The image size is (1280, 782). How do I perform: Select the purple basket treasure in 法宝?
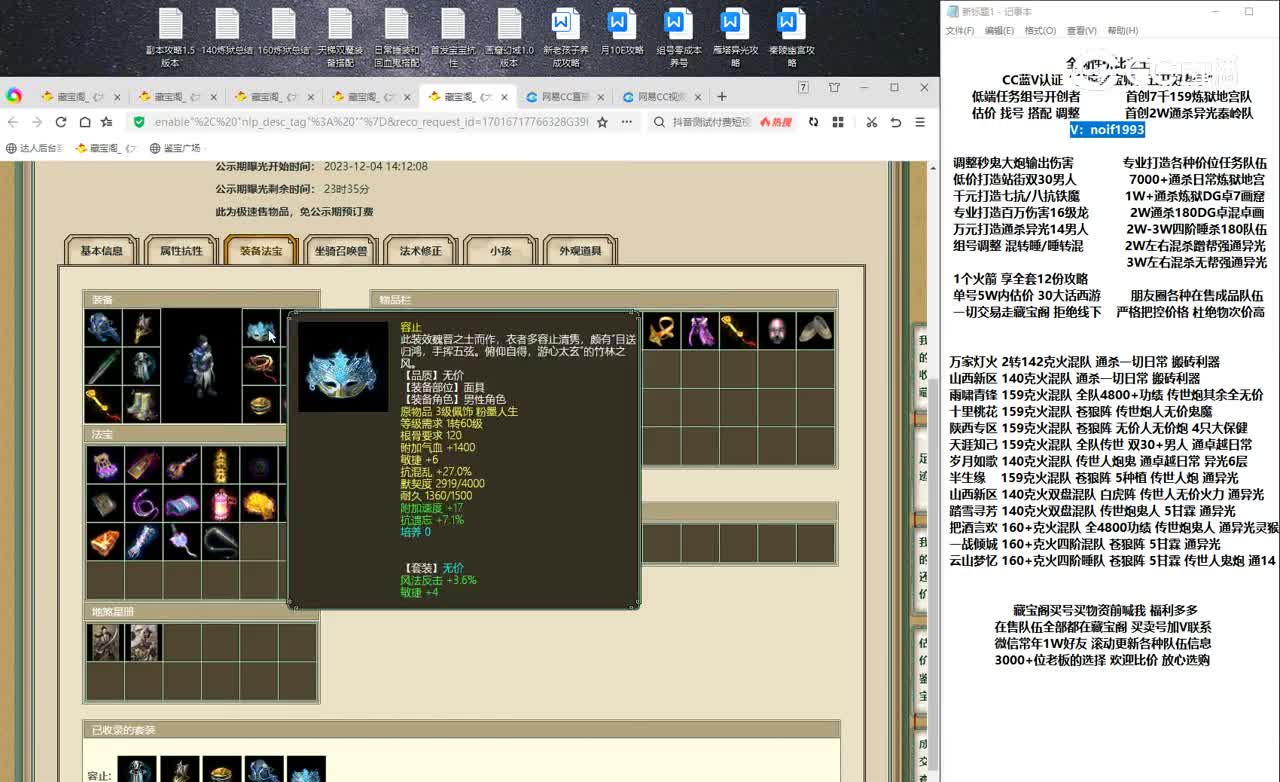[104, 465]
